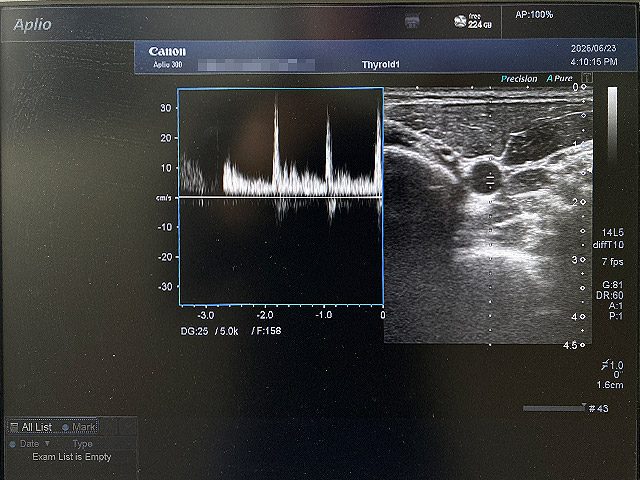Click the 'AP:100%' acoustic power value

534,15
